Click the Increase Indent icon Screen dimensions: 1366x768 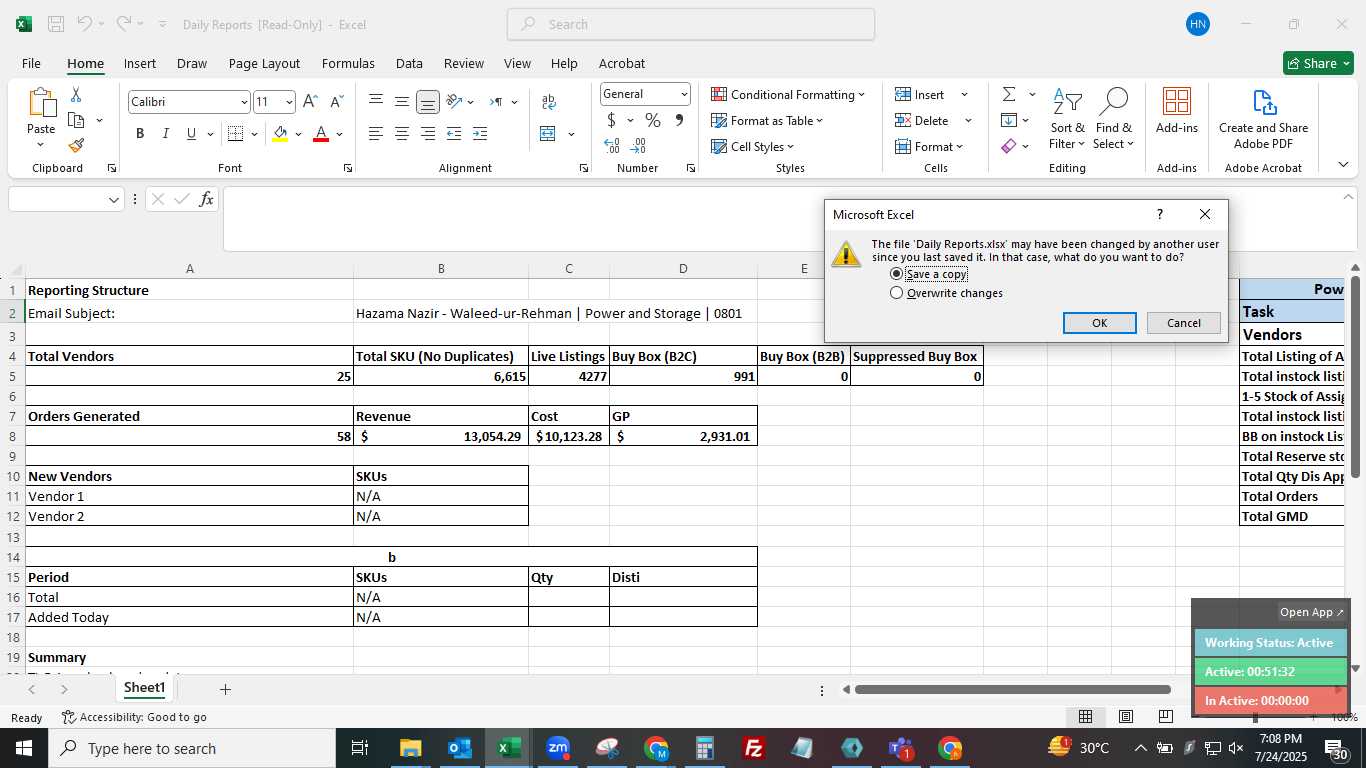click(480, 133)
